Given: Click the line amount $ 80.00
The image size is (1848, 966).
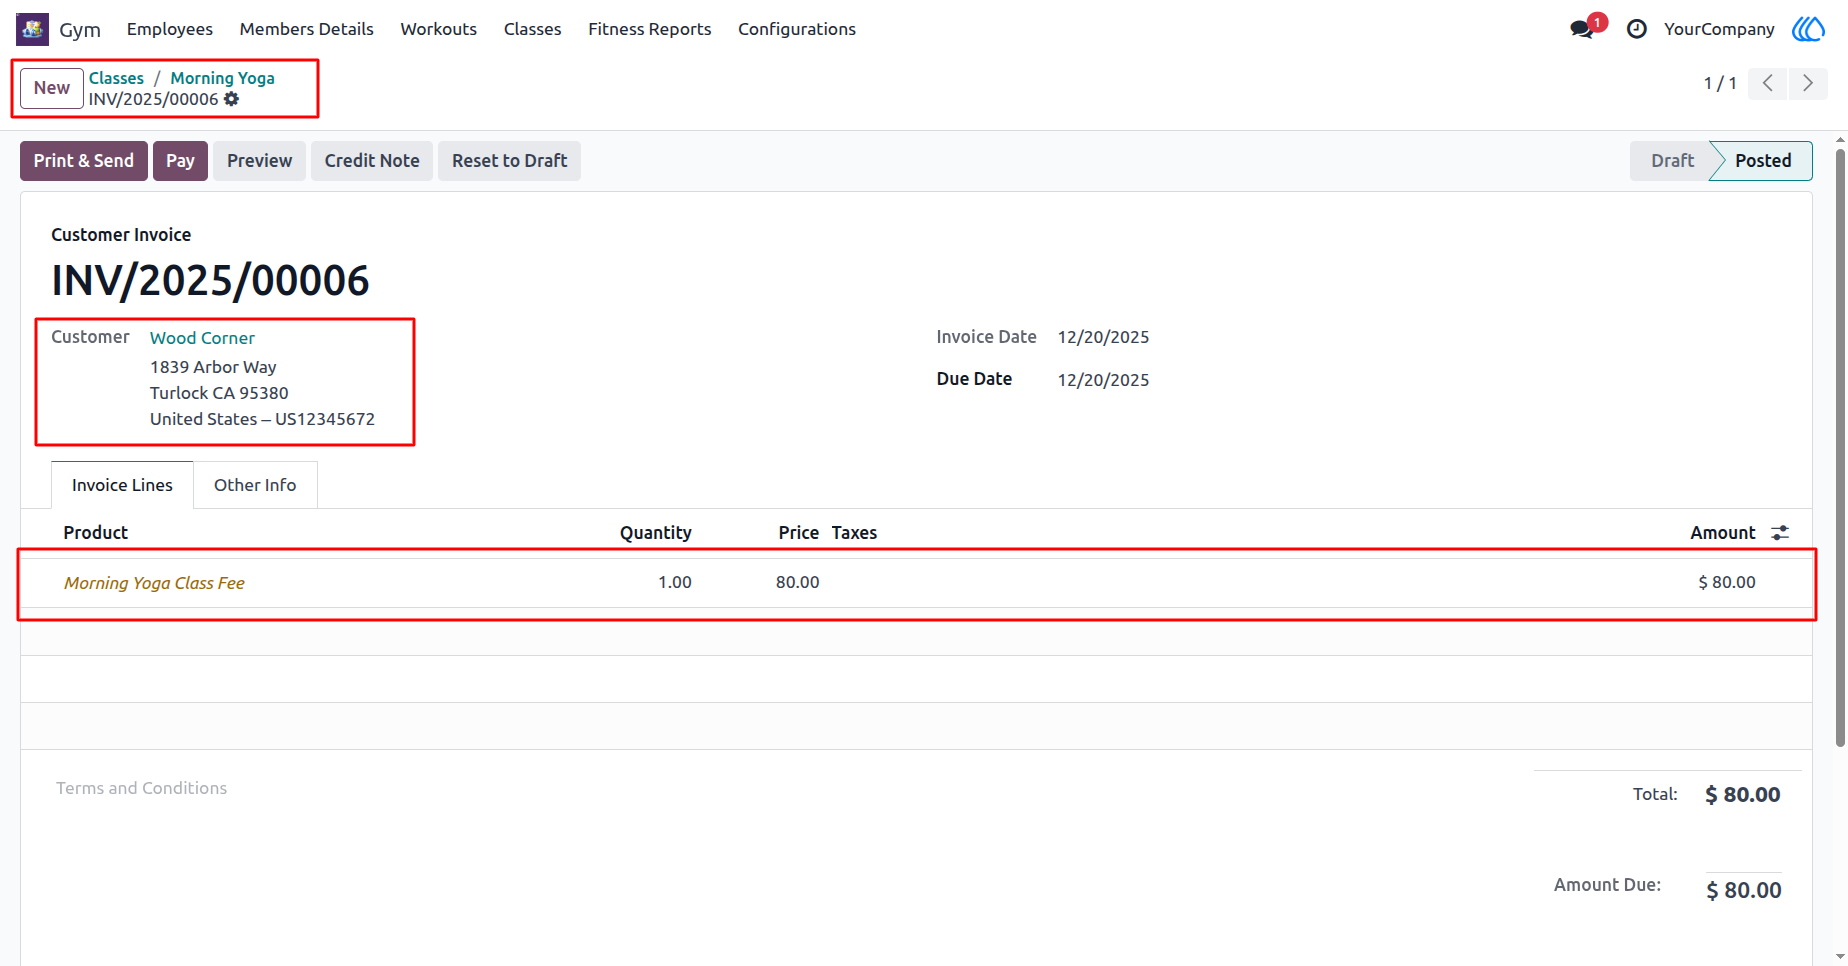Looking at the screenshot, I should tap(1727, 582).
